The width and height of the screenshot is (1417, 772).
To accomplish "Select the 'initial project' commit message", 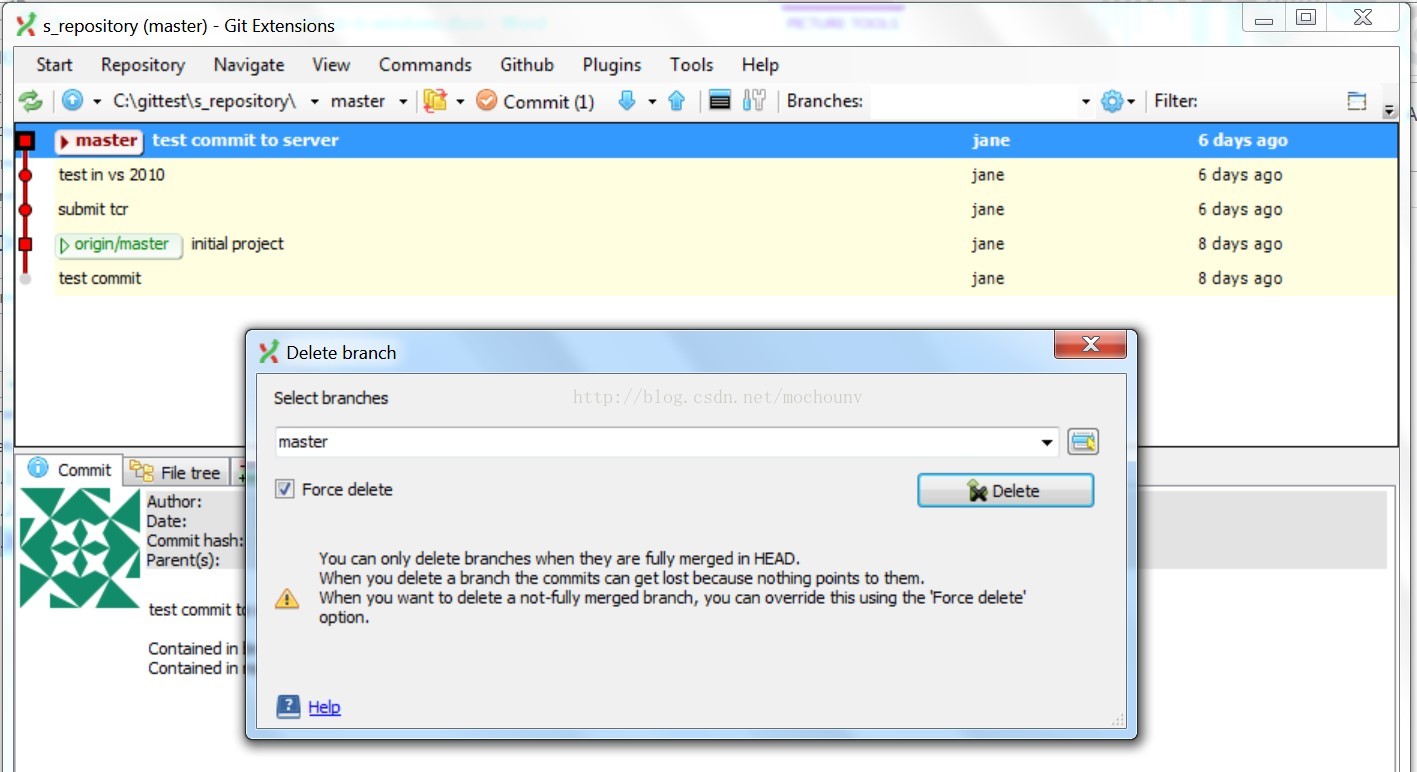I will pos(237,244).
